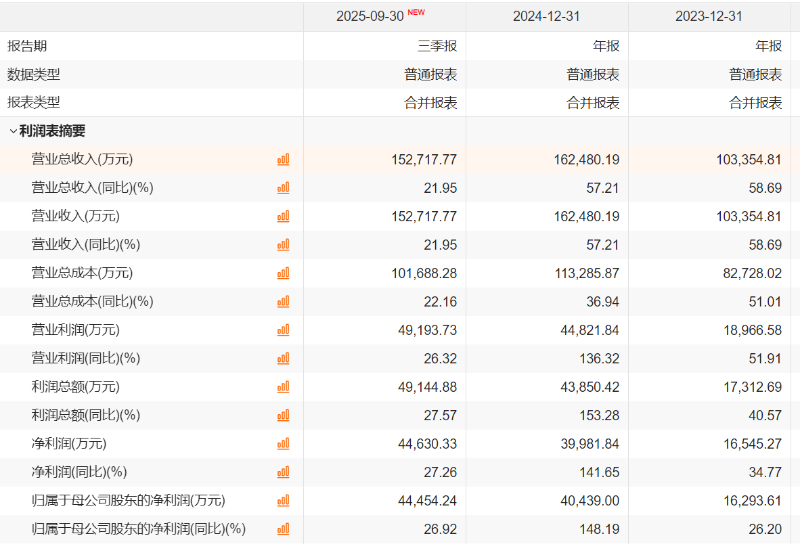Select the 148.19 parent profit growth value
Screen dimensions: 800x544
pyautogui.click(x=599, y=529)
